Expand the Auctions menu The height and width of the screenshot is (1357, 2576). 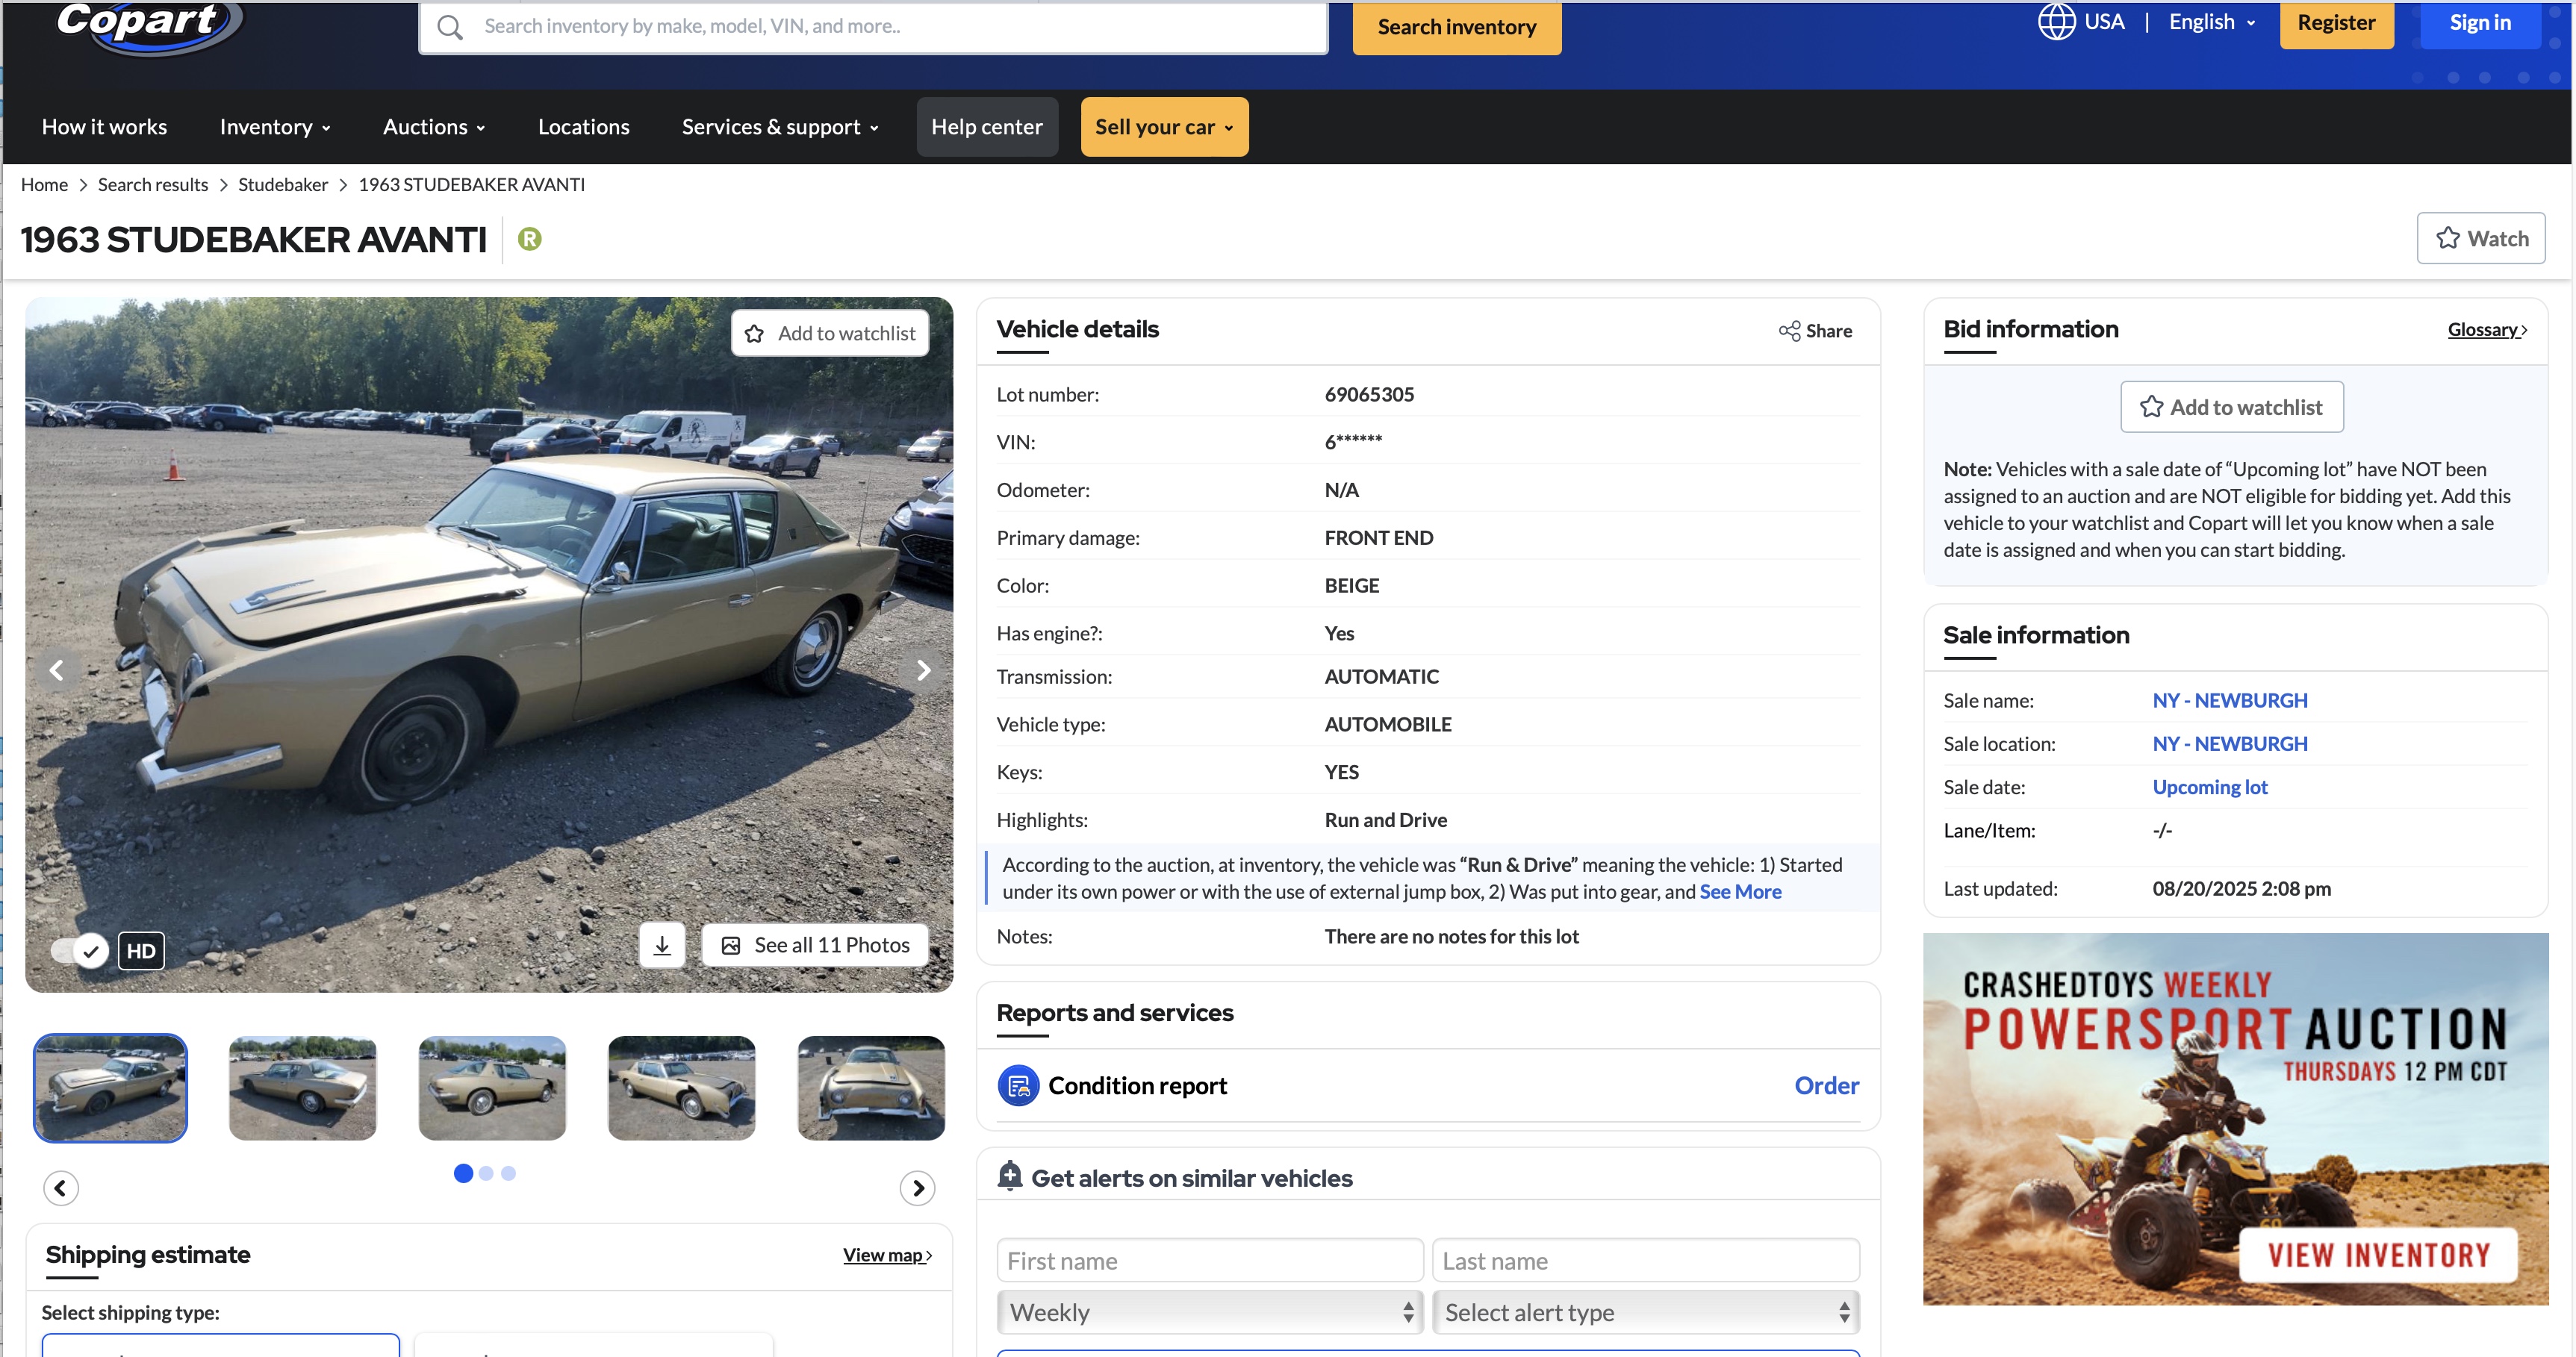point(434,127)
